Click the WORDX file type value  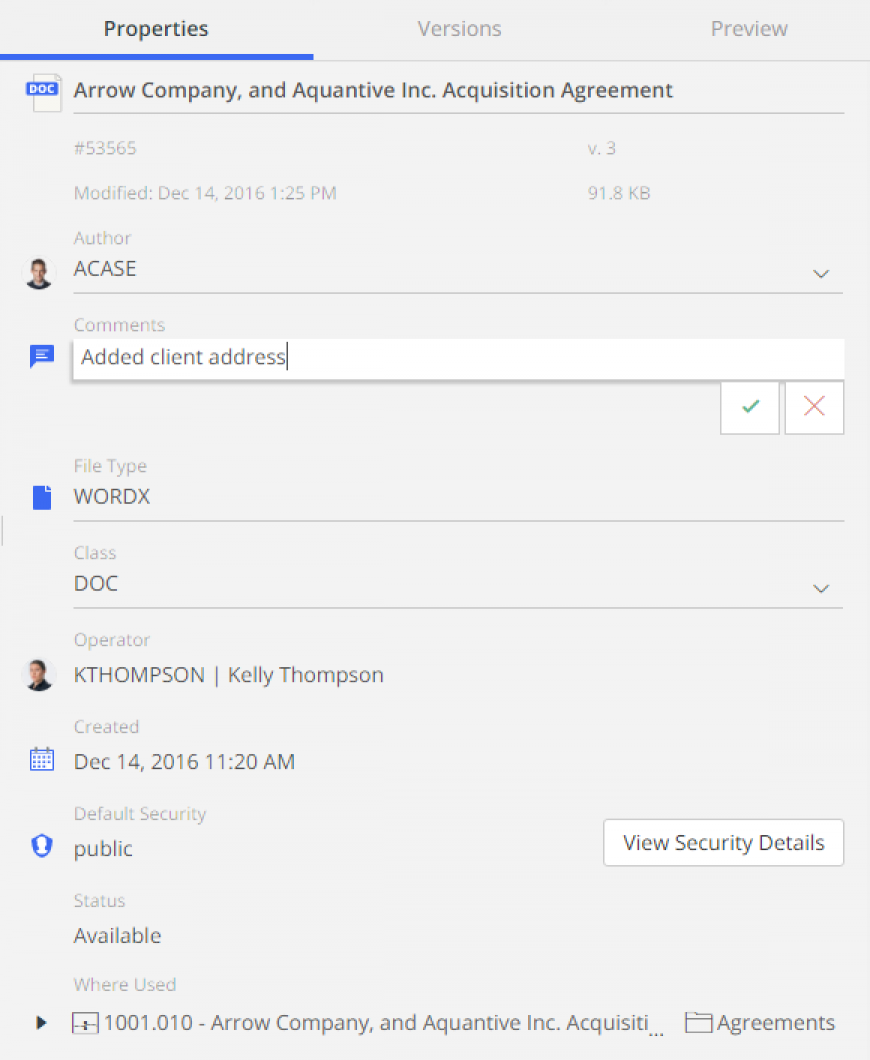pyautogui.click(x=112, y=497)
